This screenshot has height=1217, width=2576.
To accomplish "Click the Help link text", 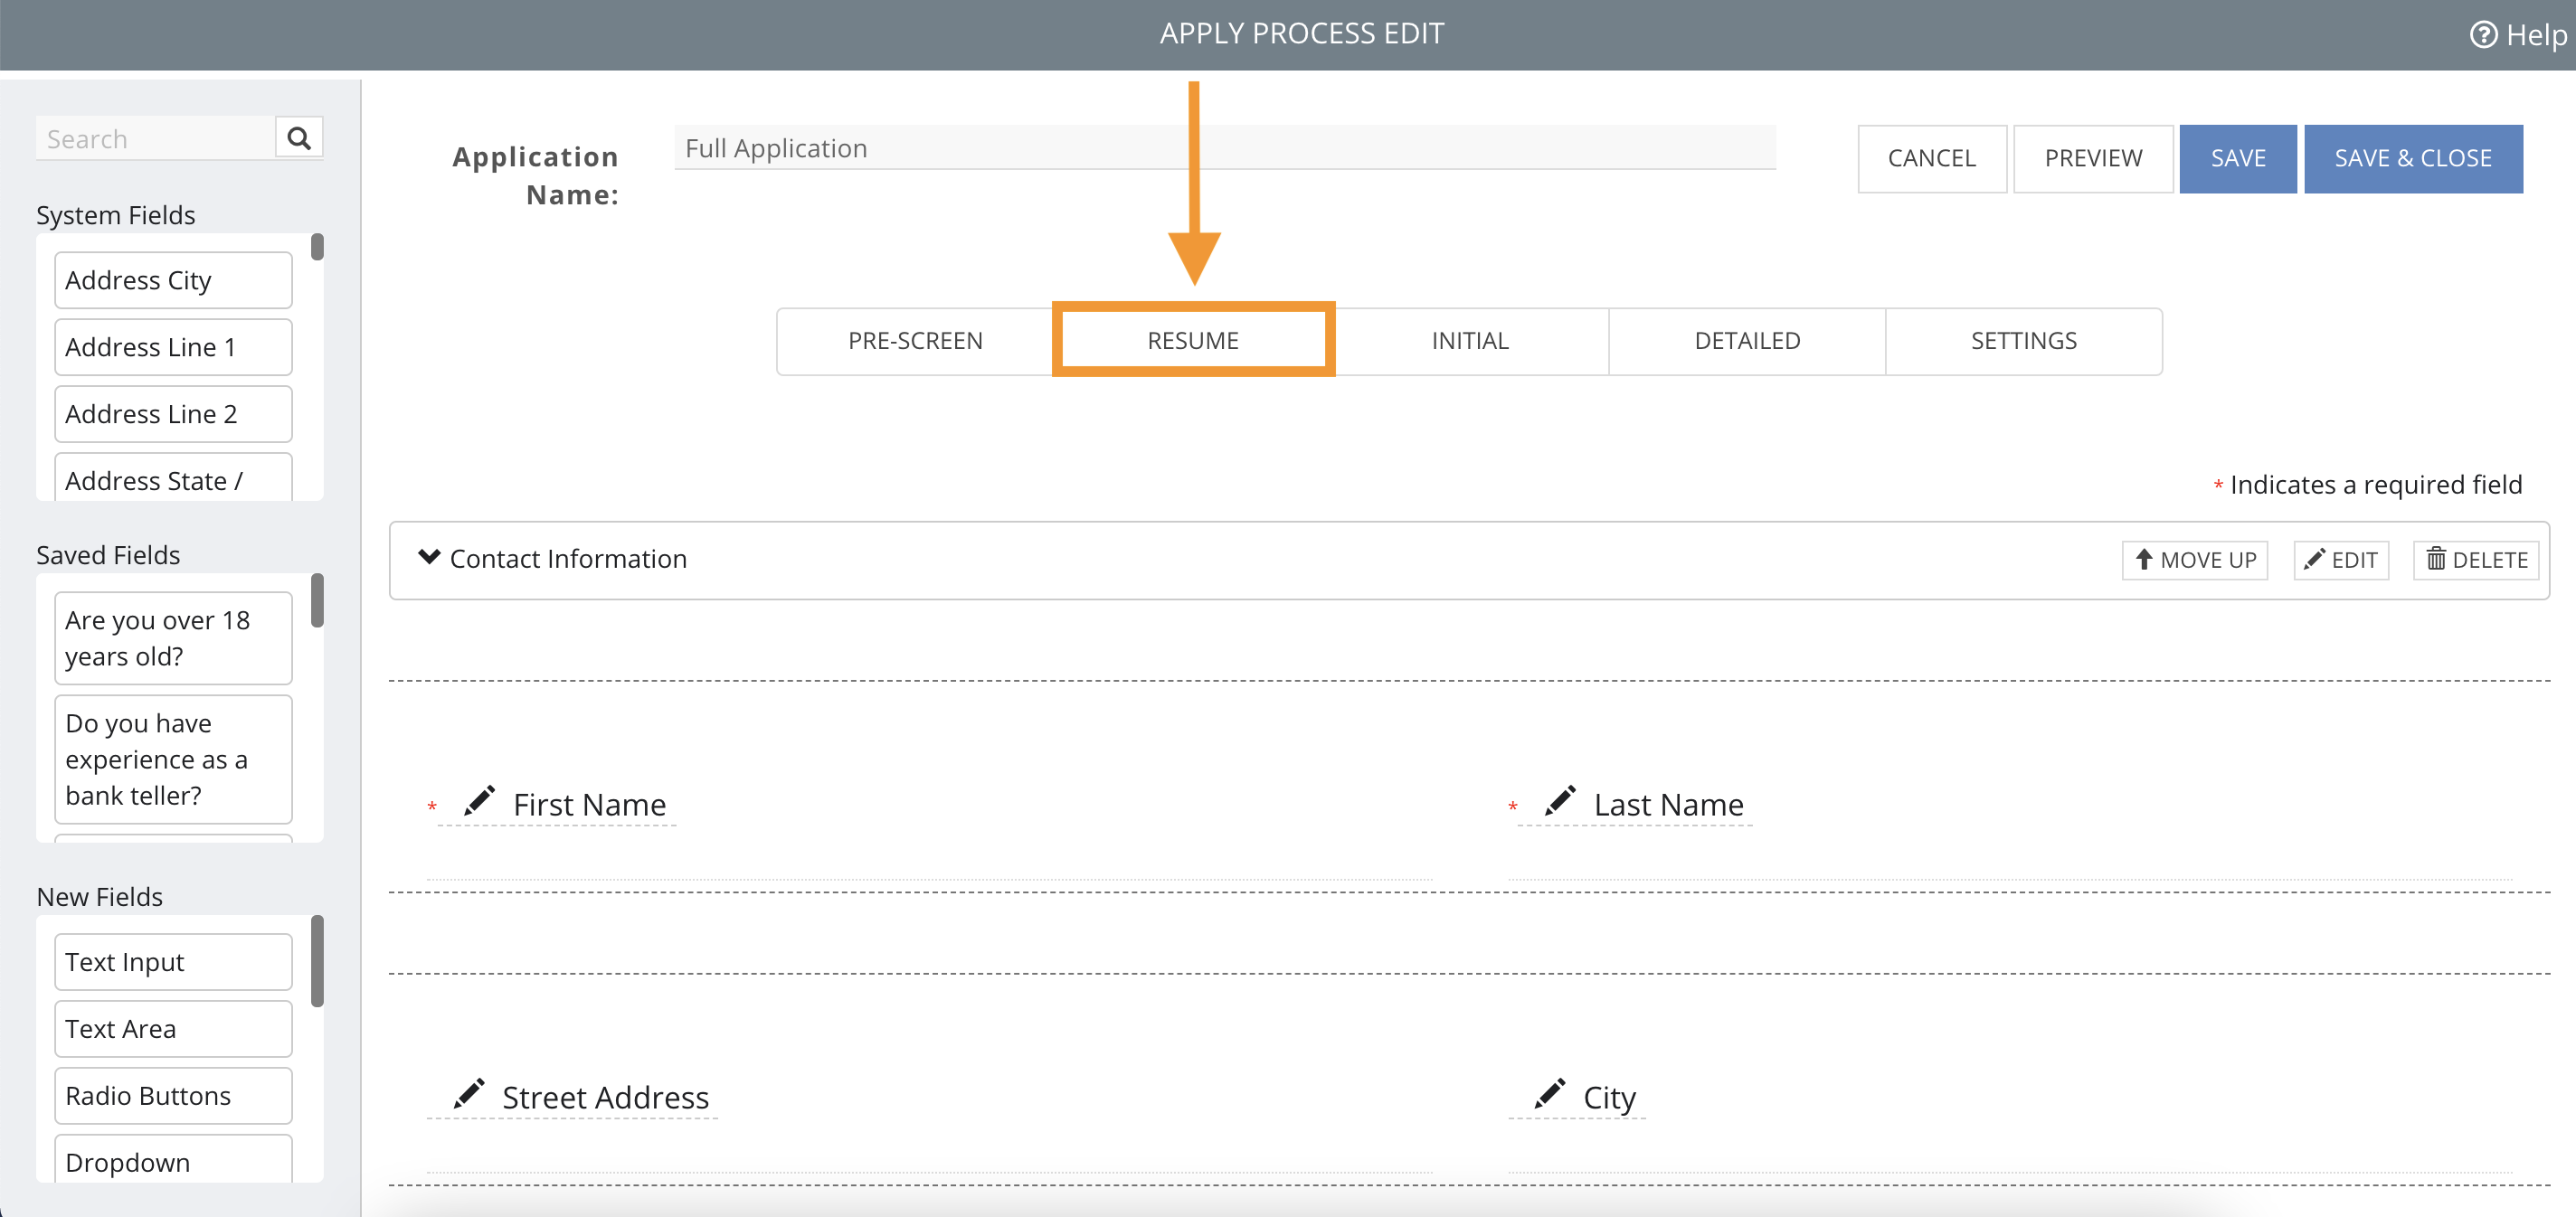I will (2535, 35).
